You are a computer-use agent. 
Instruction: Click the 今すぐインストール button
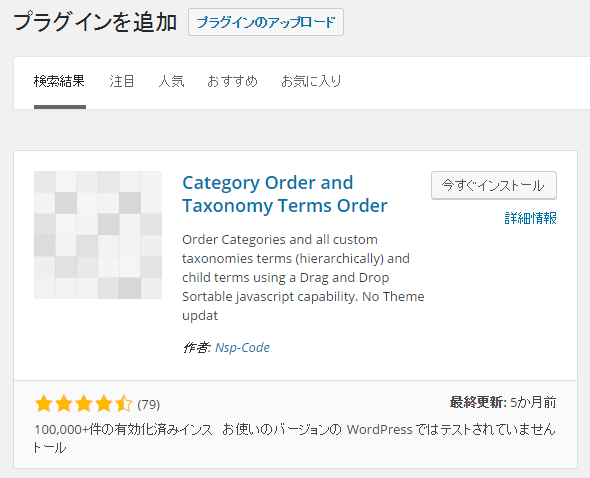click(494, 186)
